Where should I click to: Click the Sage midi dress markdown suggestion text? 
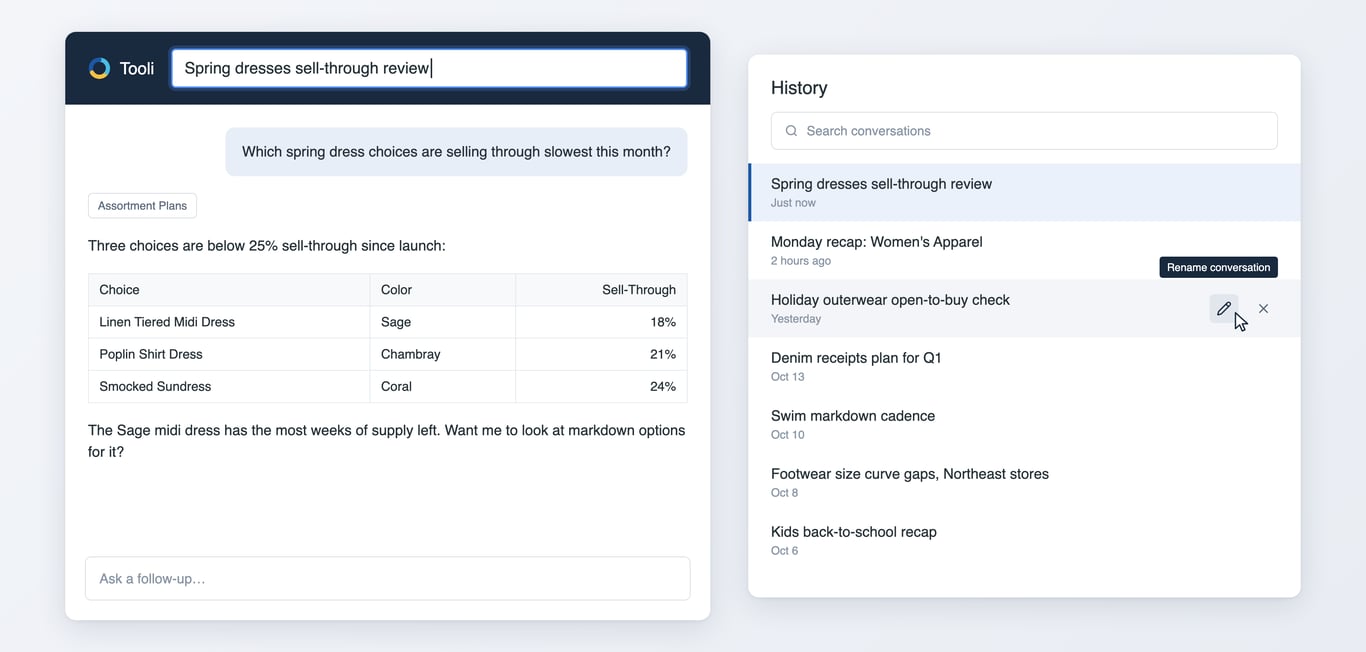[x=387, y=441]
